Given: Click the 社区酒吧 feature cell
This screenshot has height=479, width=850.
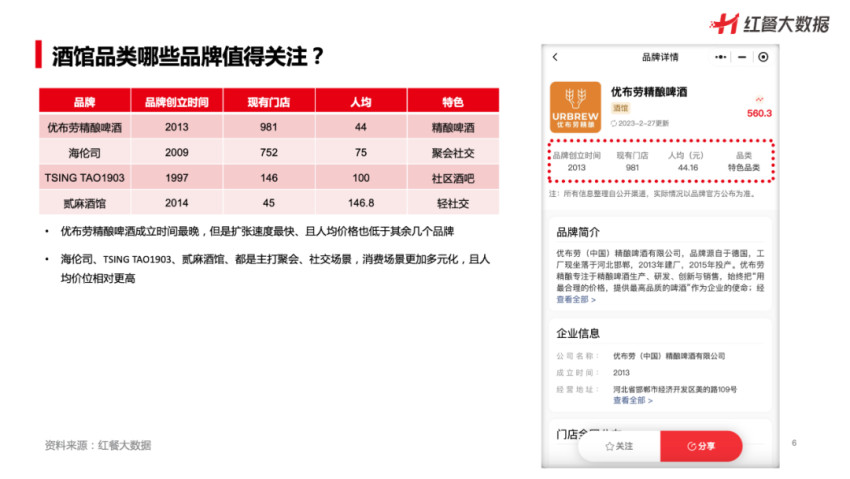Looking at the screenshot, I should [453, 178].
